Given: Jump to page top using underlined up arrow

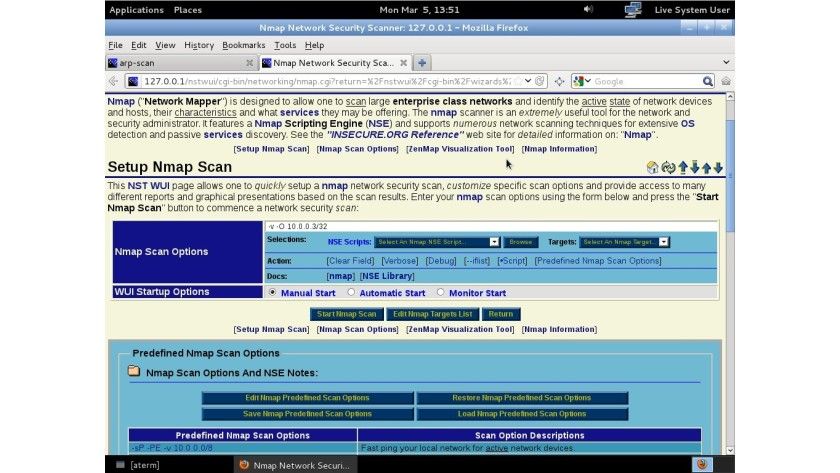Looking at the screenshot, I should (683, 168).
